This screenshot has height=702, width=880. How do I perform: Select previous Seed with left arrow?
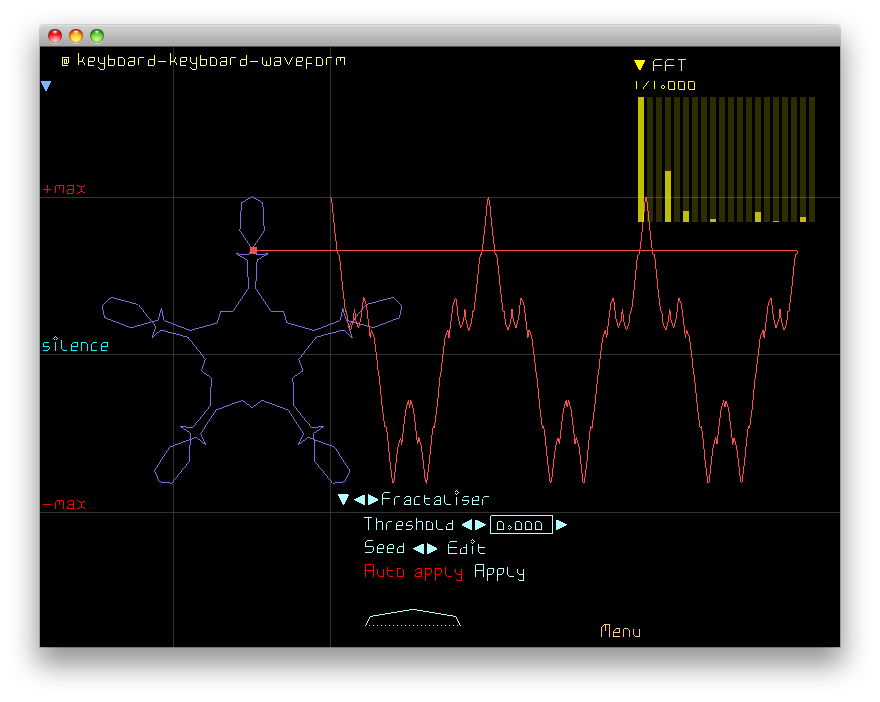tap(419, 549)
